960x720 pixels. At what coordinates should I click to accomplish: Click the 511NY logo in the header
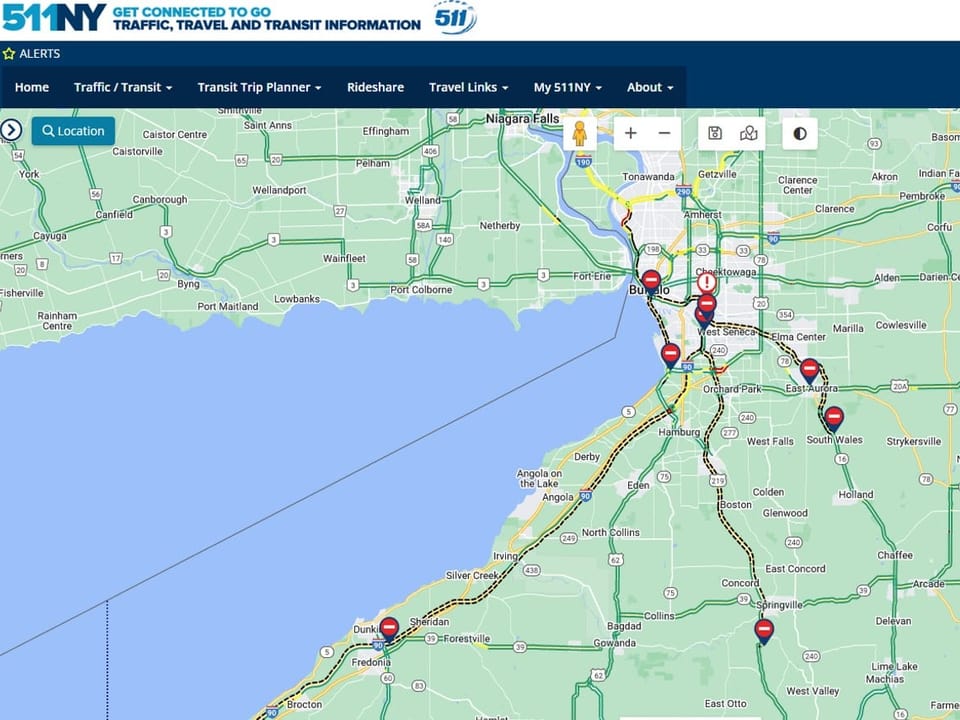[54, 17]
